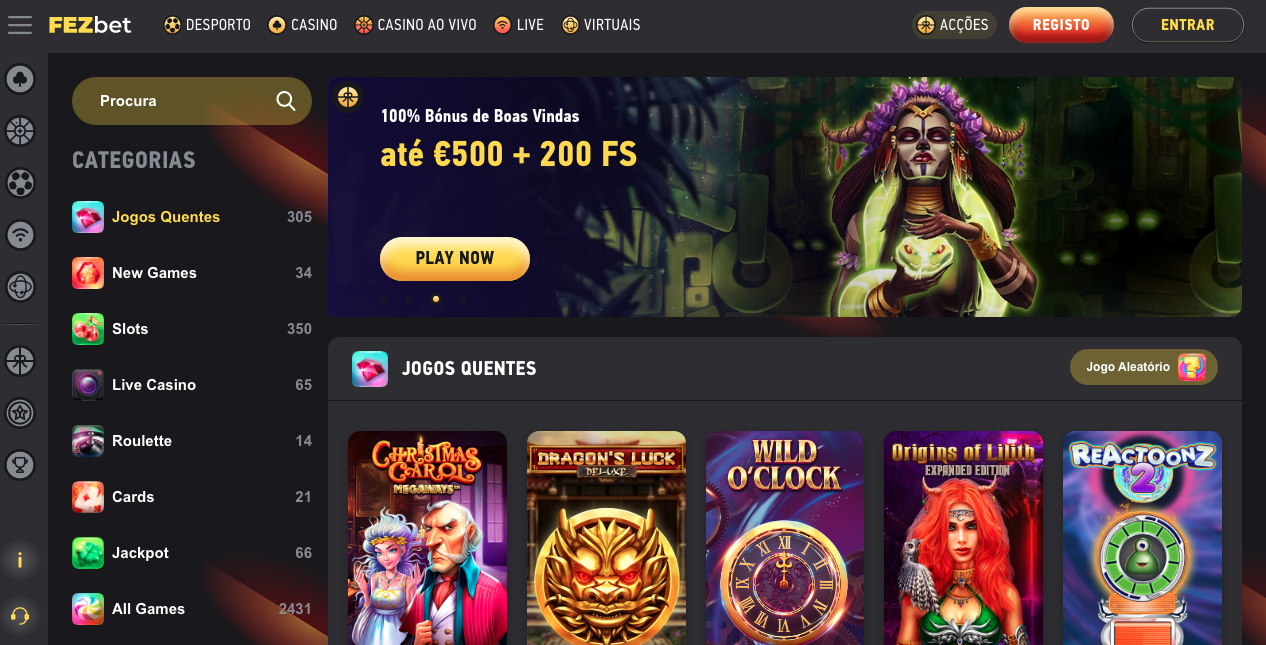1266x645 pixels.
Task: Open the info icon in sidebar
Action: pyautogui.click(x=20, y=560)
